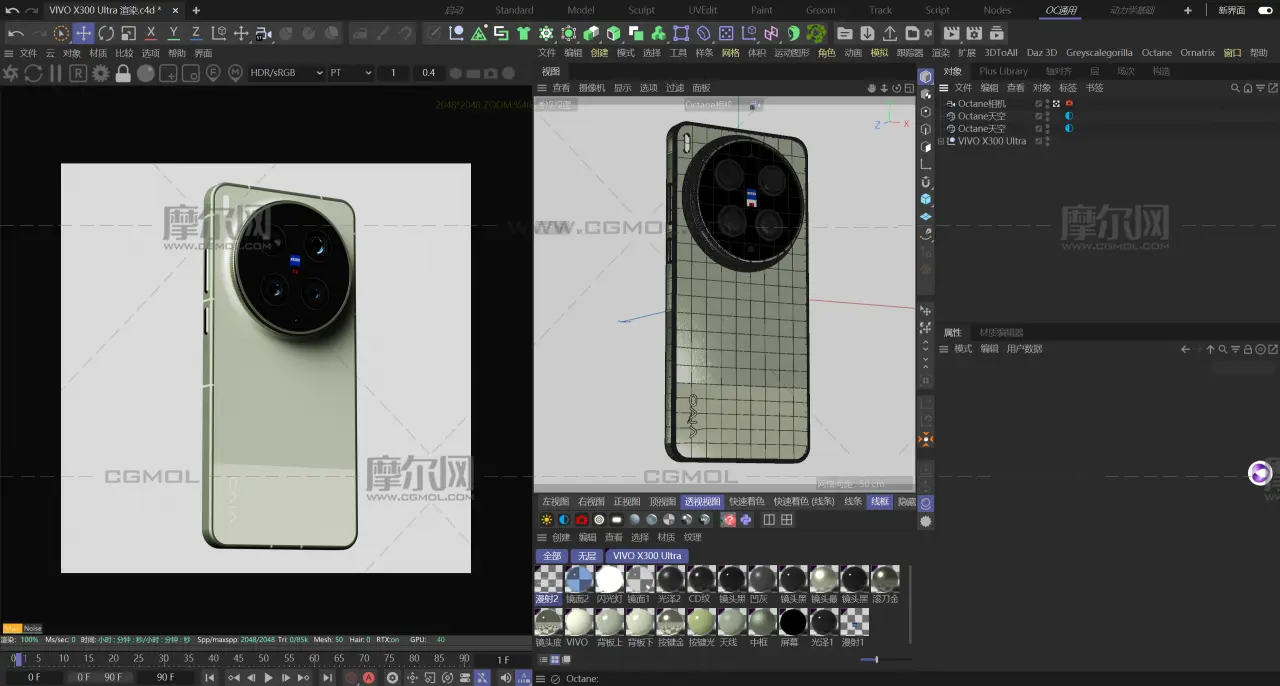Viewport: 1280px width, 686px height.
Task: Click the red Octane camera icon
Action: click(x=581, y=520)
